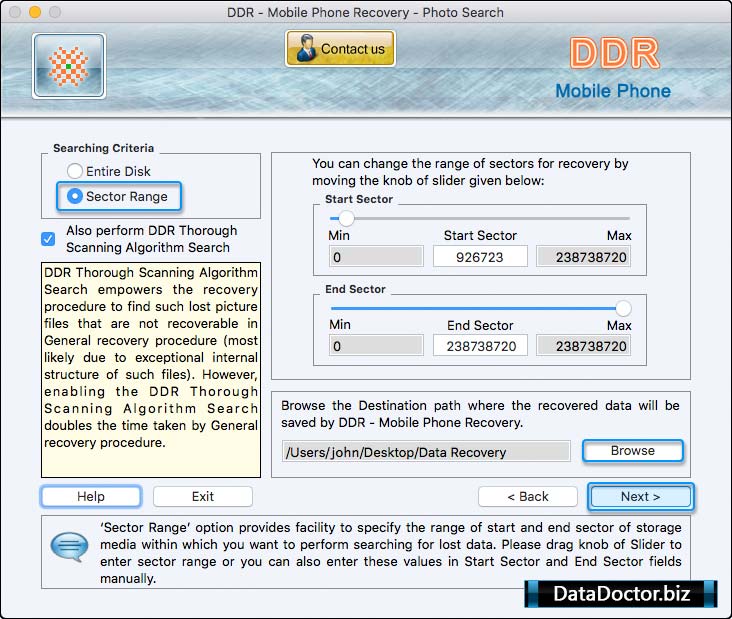Click the 'Sector Range' option help text
This screenshot has height=619, width=732.
click(390, 553)
